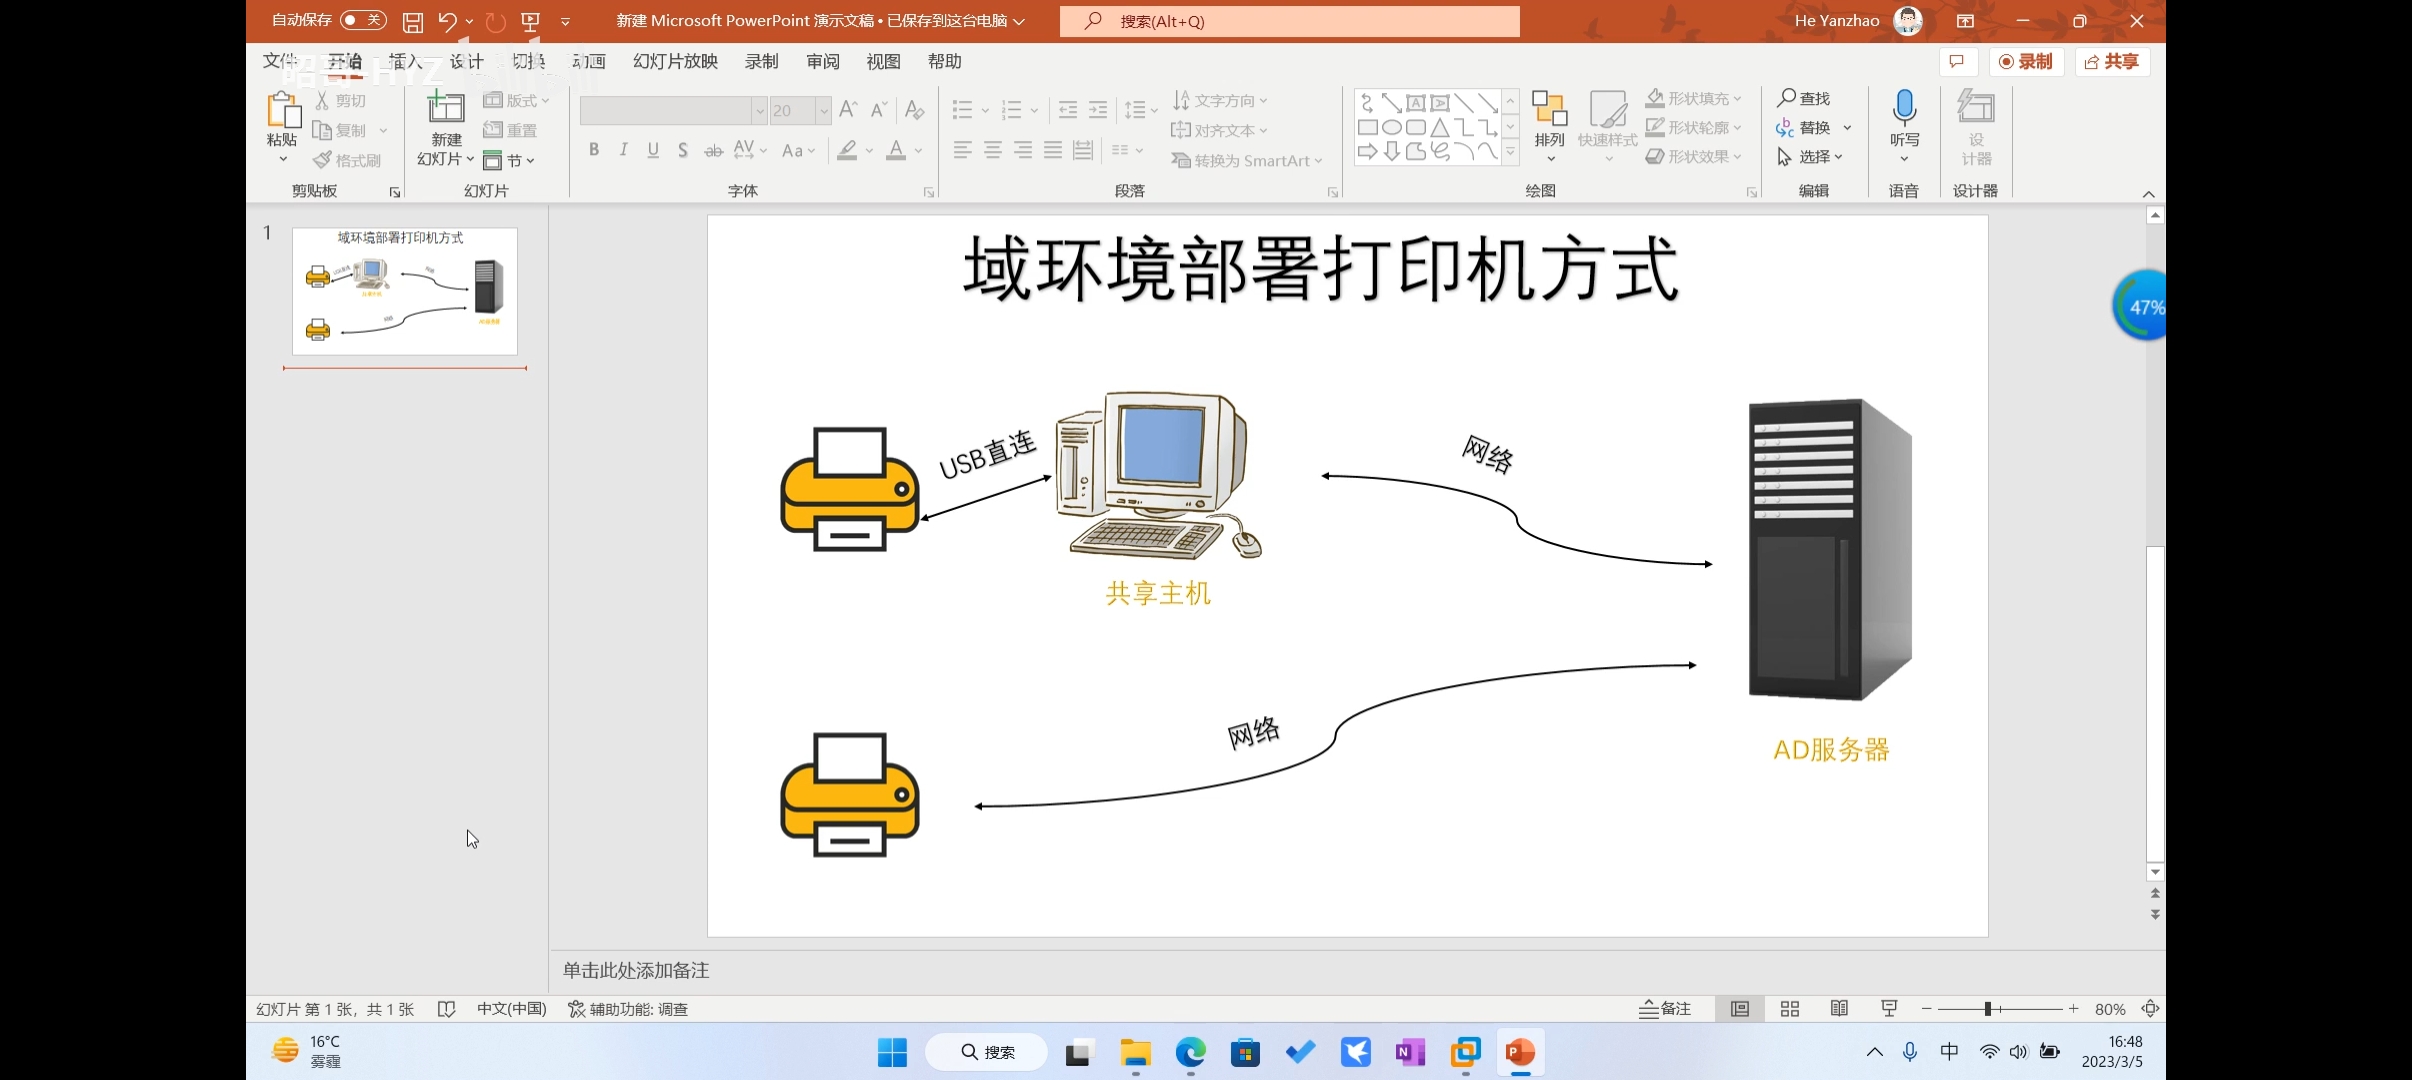2412x1080 pixels.
Task: Start slideshow from beginning via title bar icon
Action: (531, 21)
